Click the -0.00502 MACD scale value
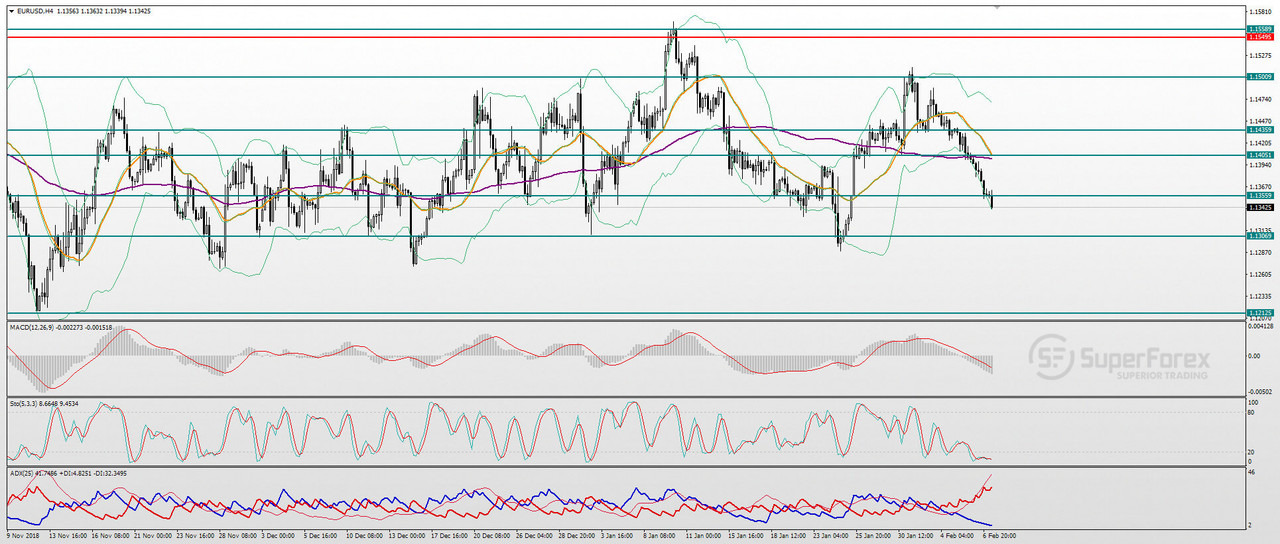 pyautogui.click(x=1262, y=391)
